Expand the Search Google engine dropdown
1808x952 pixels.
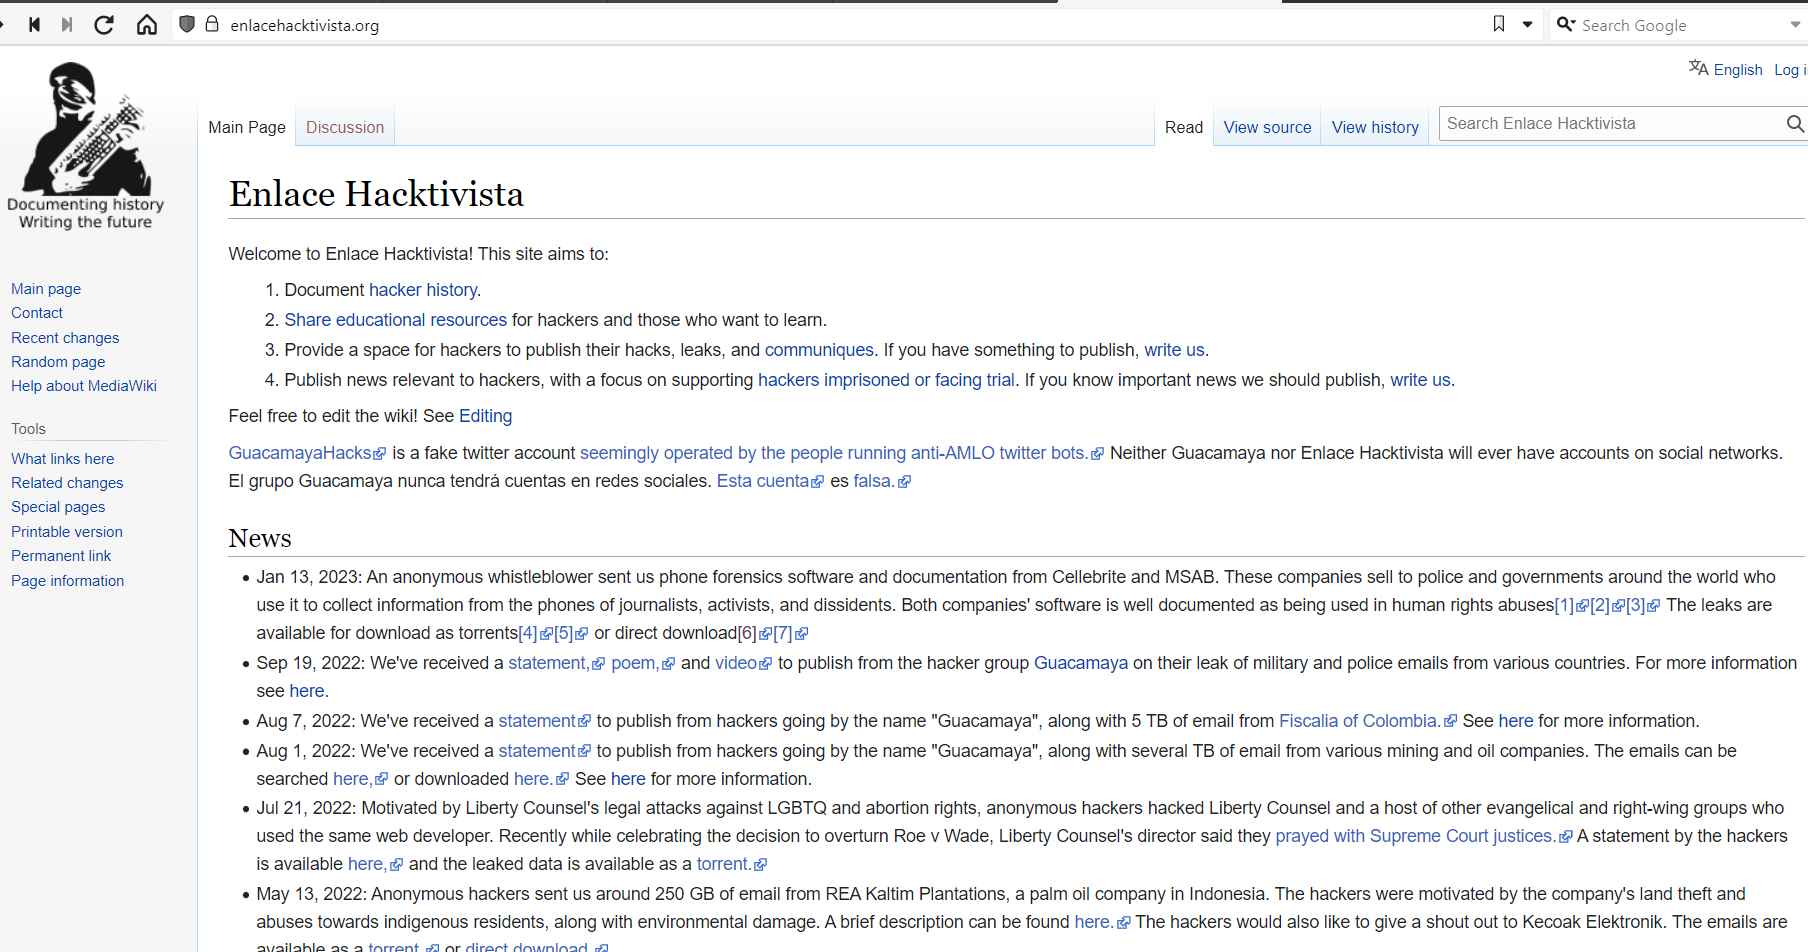(1794, 25)
